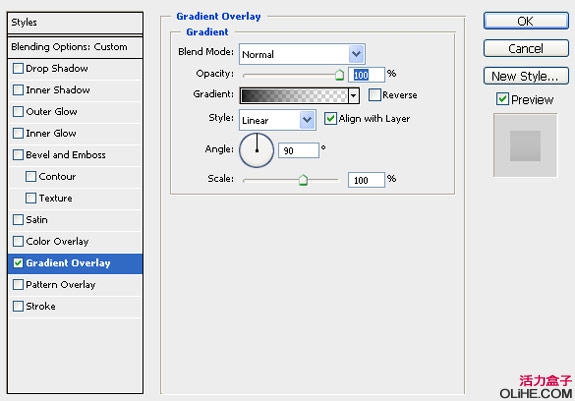Uncheck Align with Layer
The height and width of the screenshot is (401, 575).
coord(330,119)
